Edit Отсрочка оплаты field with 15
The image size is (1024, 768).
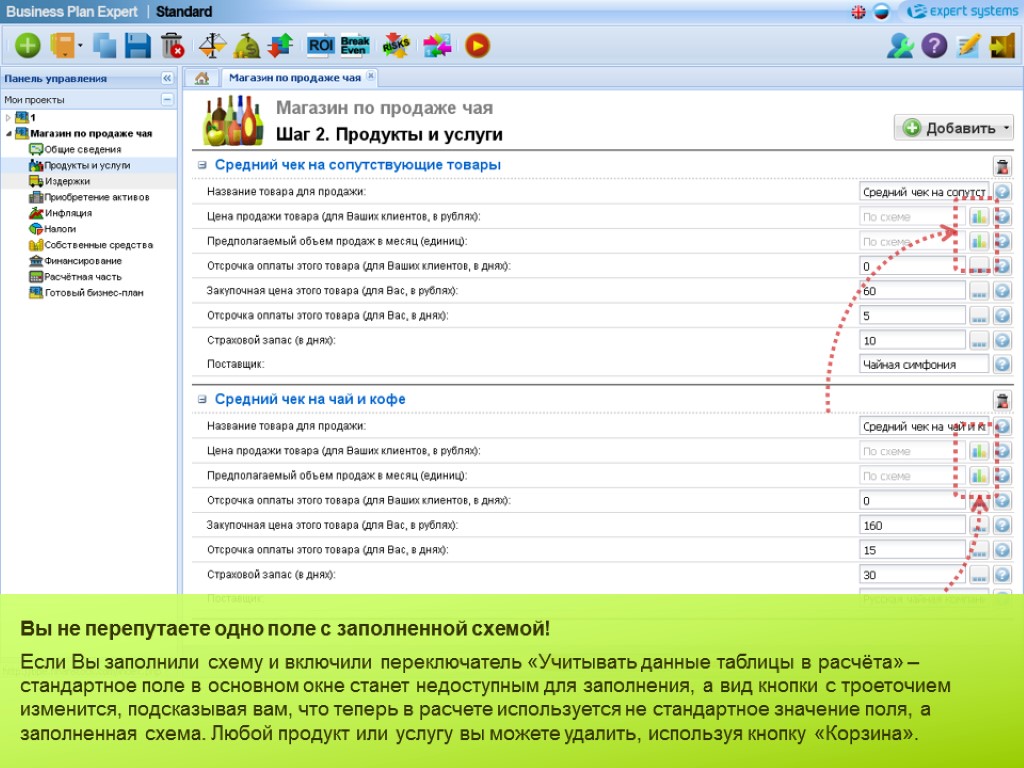click(x=912, y=550)
